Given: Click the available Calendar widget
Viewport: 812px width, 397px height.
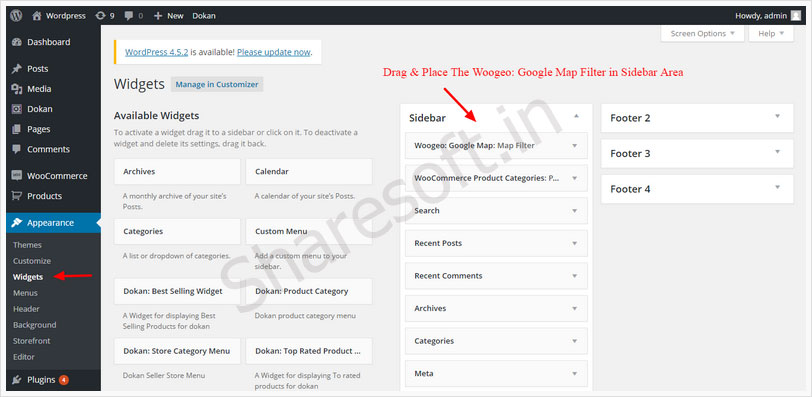Looking at the screenshot, I should [309, 171].
